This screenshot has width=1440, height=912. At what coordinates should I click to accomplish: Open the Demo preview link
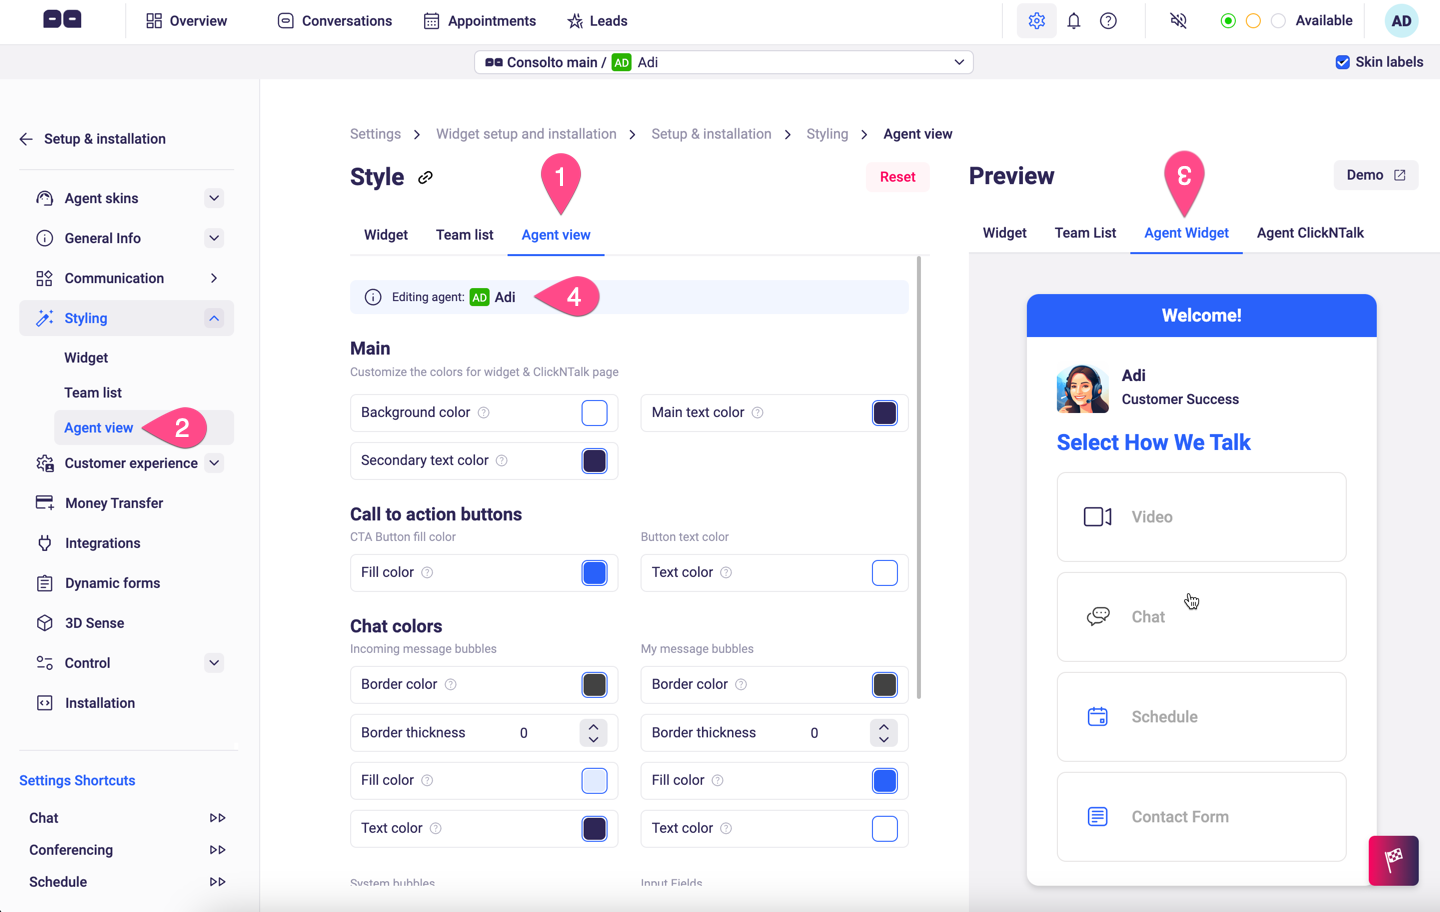[1376, 174]
